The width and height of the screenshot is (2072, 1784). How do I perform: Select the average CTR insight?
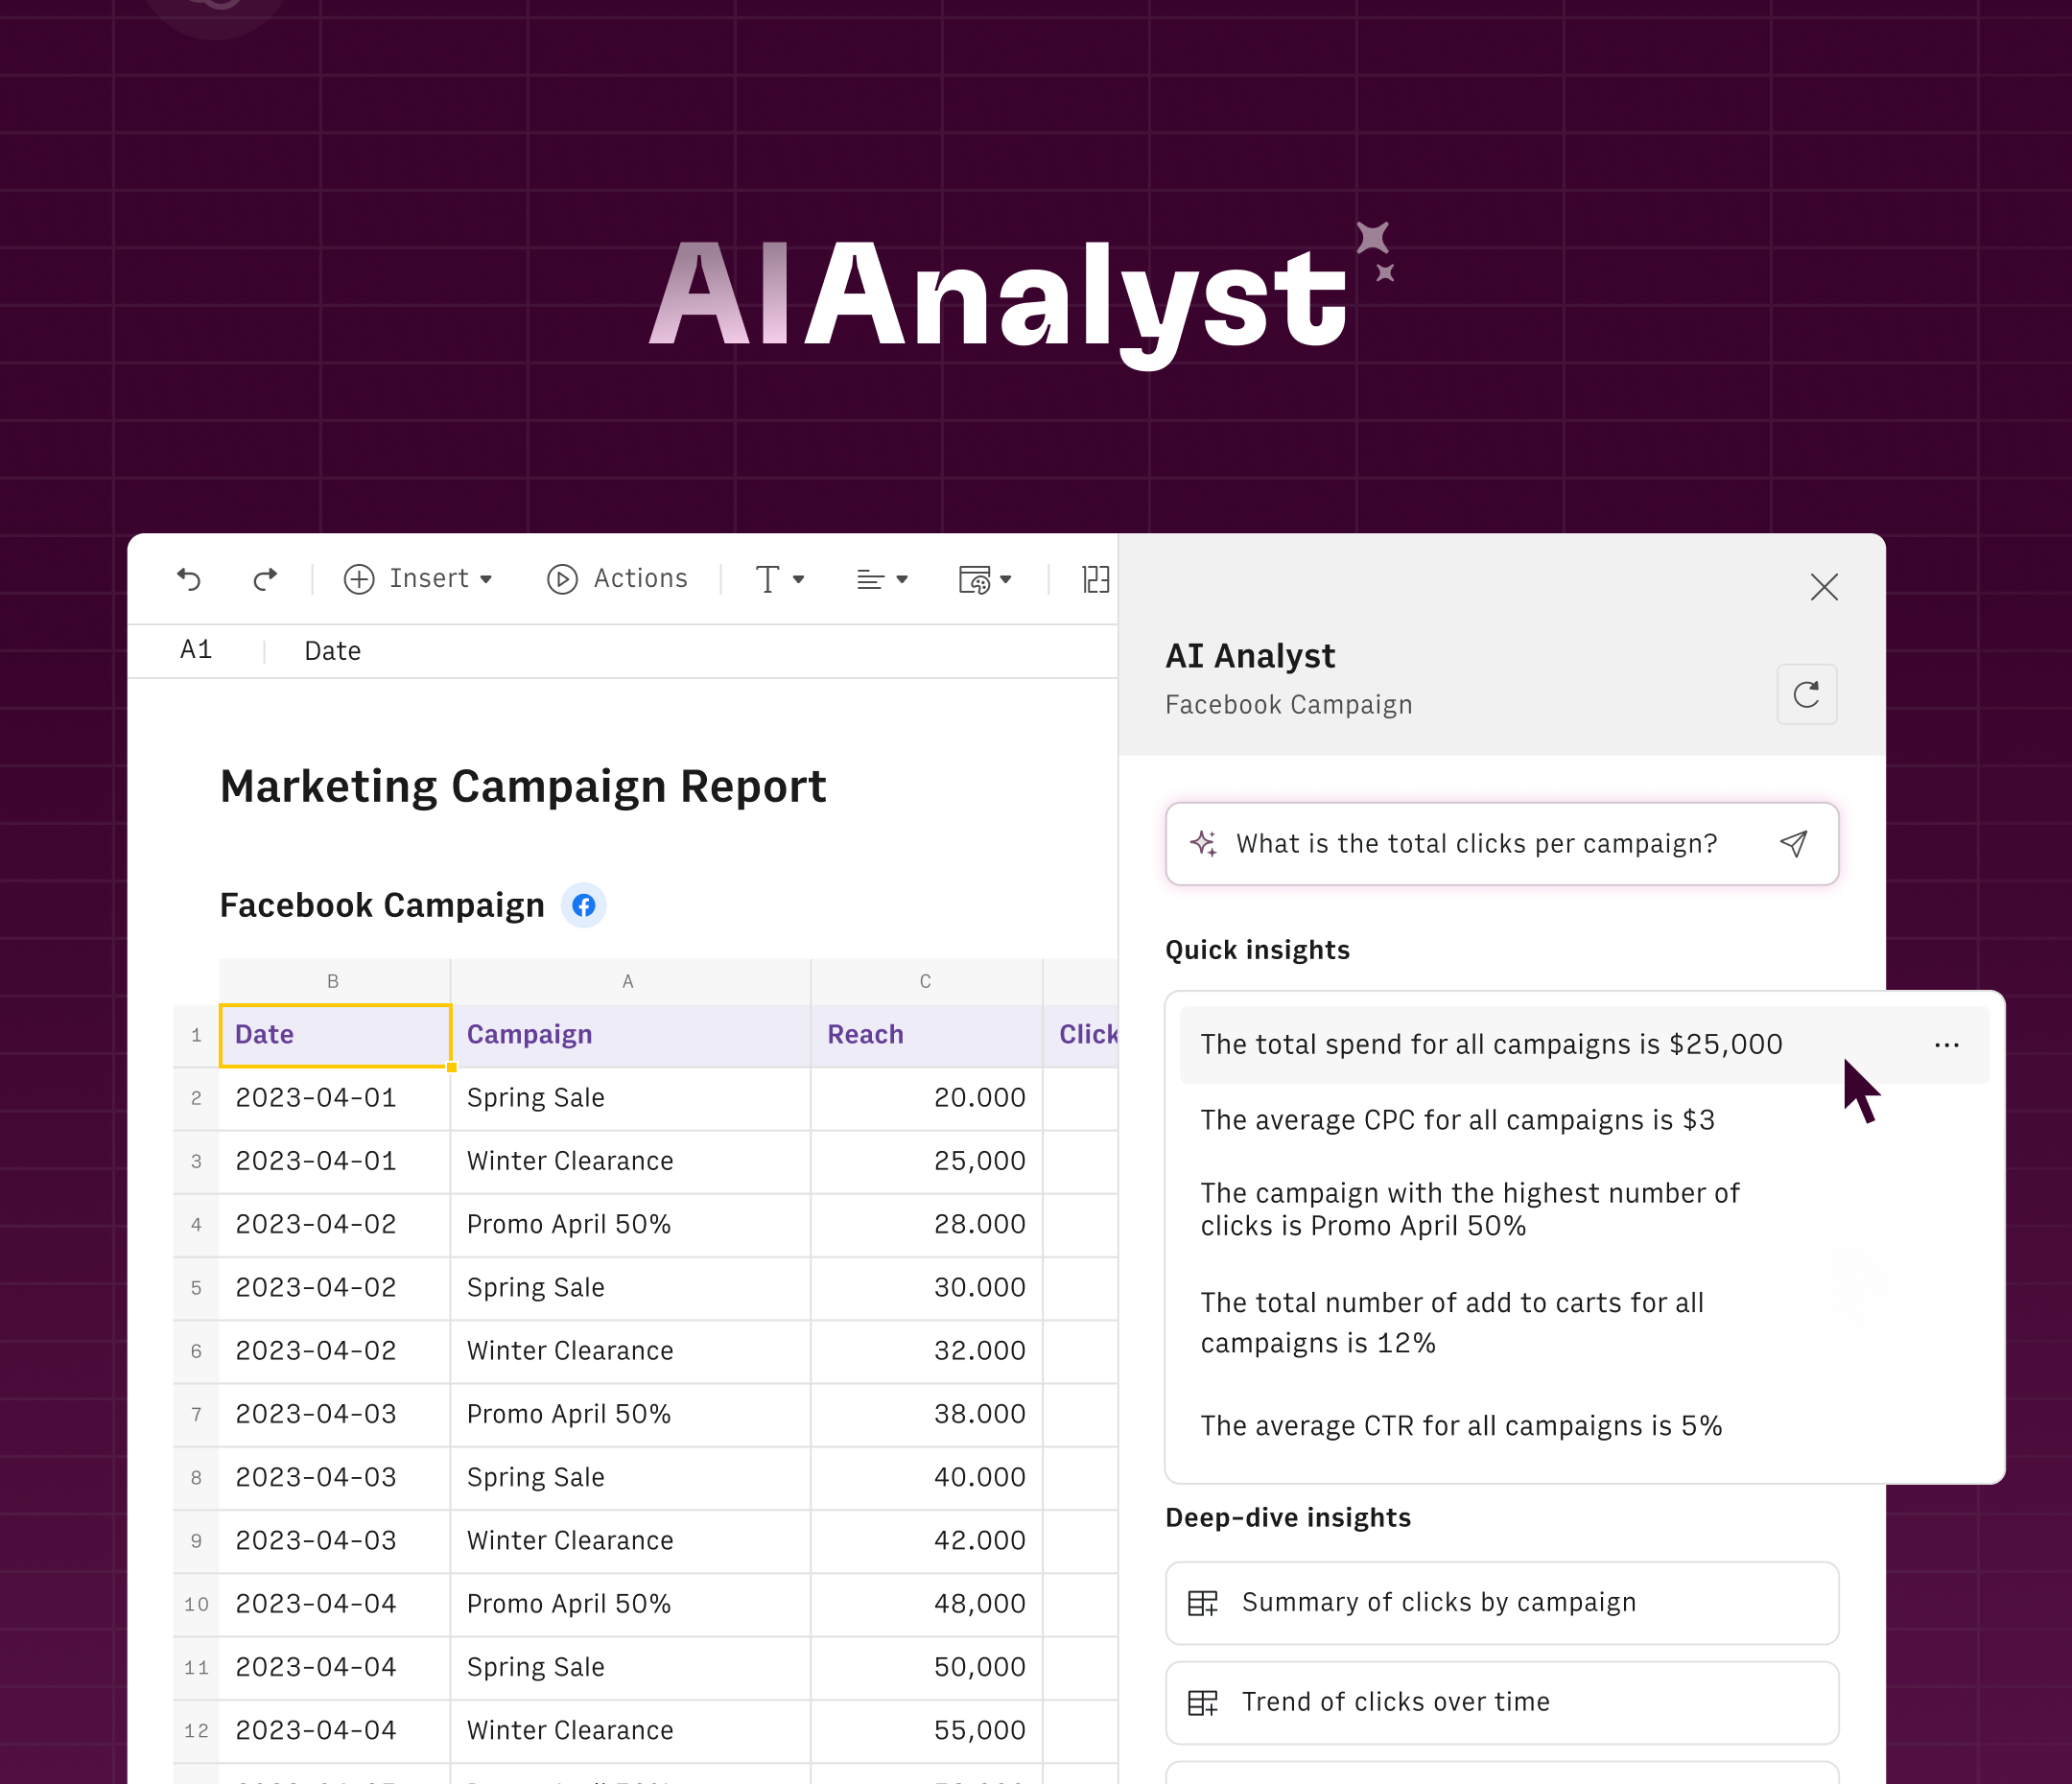1460,1426
